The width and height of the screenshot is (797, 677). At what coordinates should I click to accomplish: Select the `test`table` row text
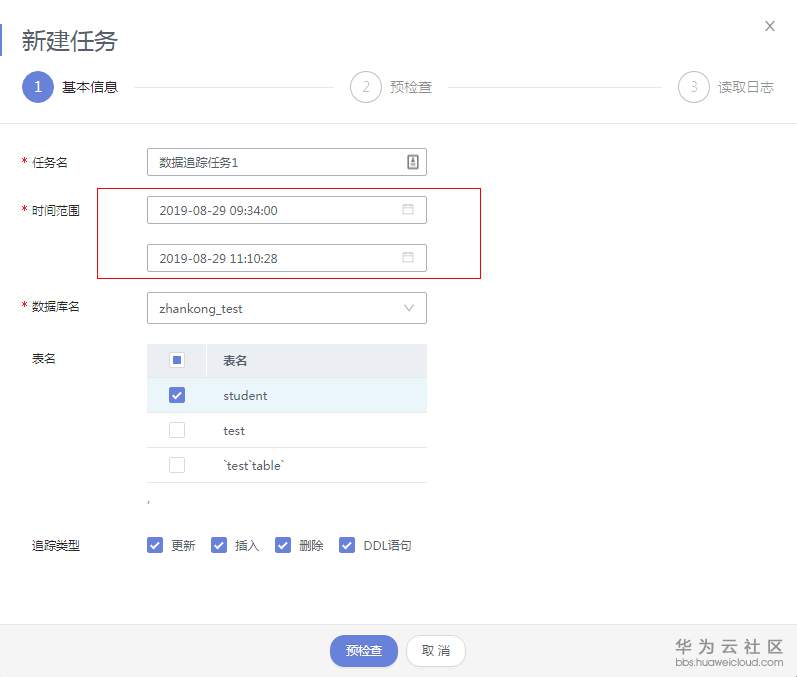254,466
